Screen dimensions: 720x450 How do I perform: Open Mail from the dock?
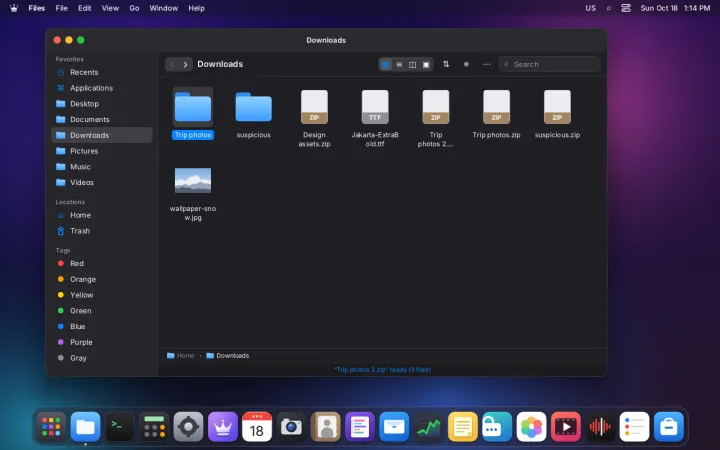(x=394, y=427)
